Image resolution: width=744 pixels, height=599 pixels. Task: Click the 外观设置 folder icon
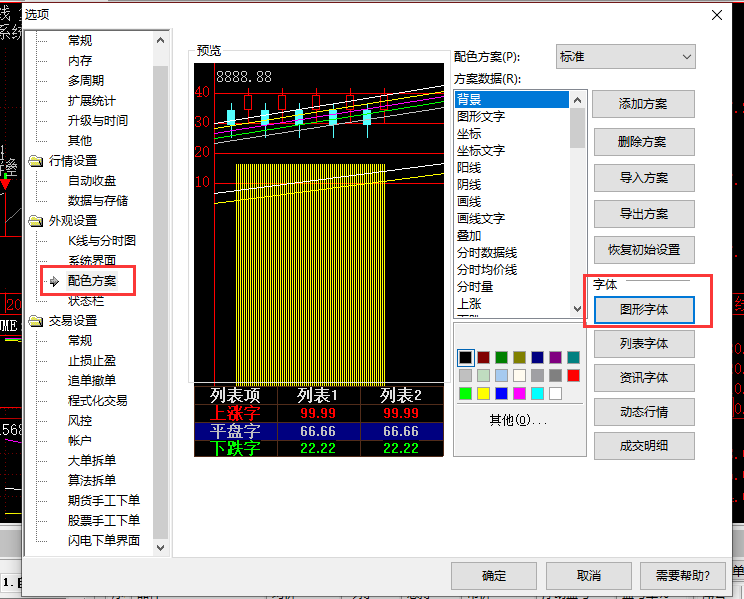(36, 221)
